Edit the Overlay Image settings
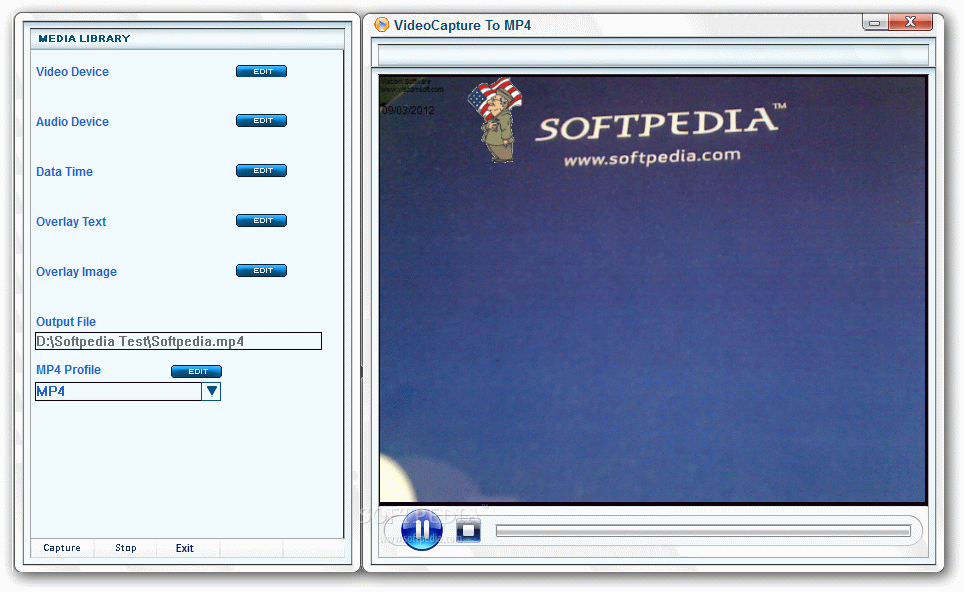 pyautogui.click(x=261, y=270)
